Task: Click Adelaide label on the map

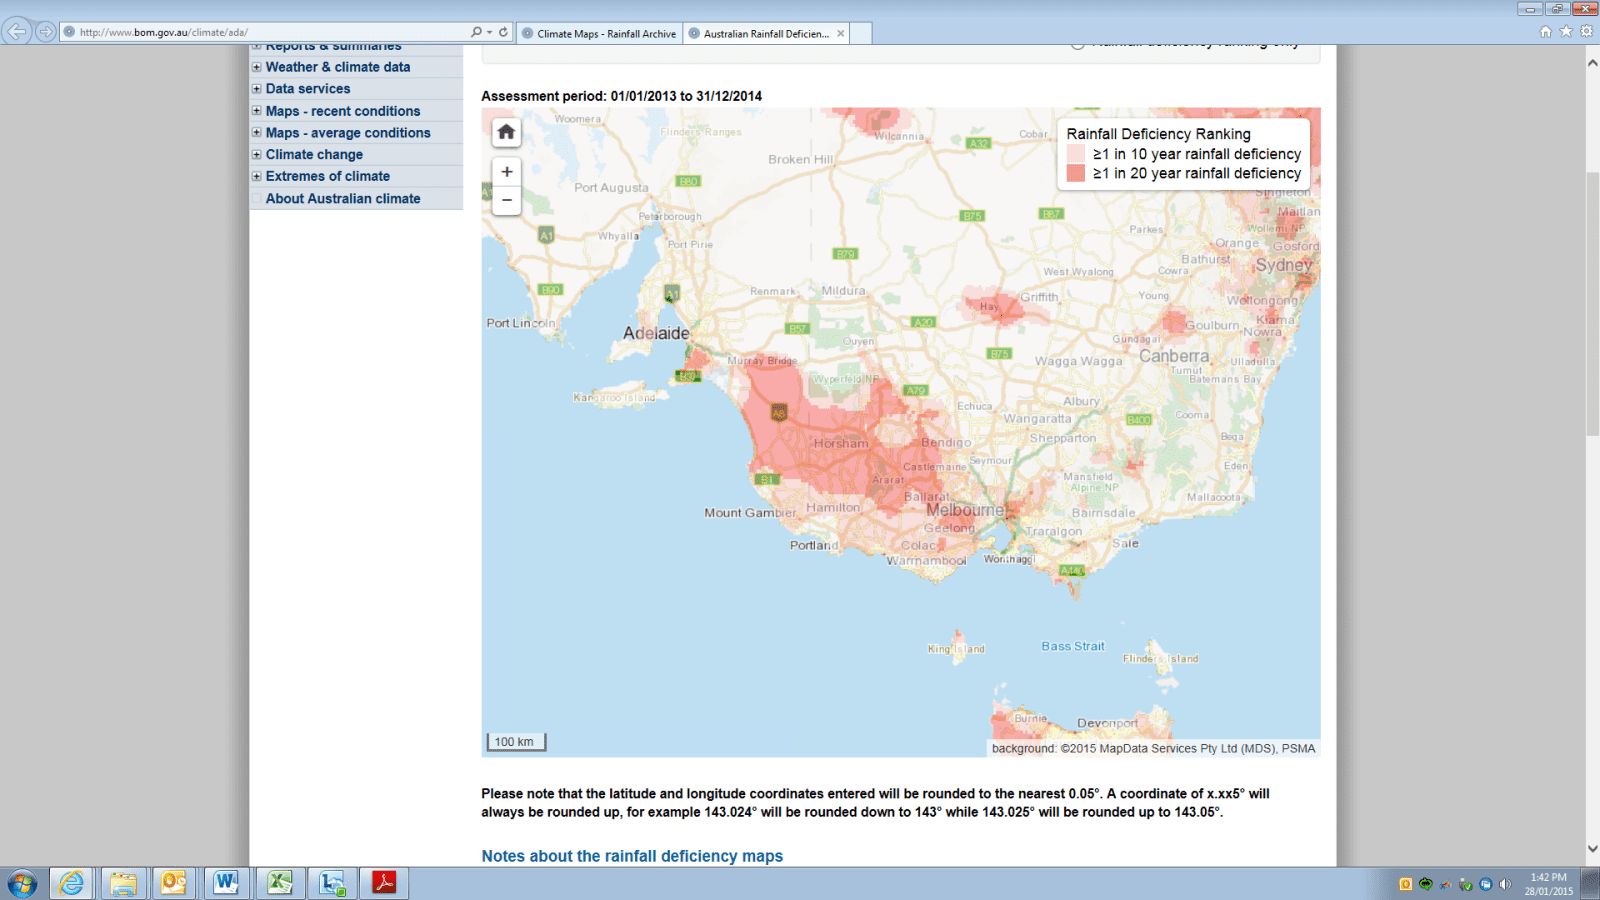Action: (656, 333)
